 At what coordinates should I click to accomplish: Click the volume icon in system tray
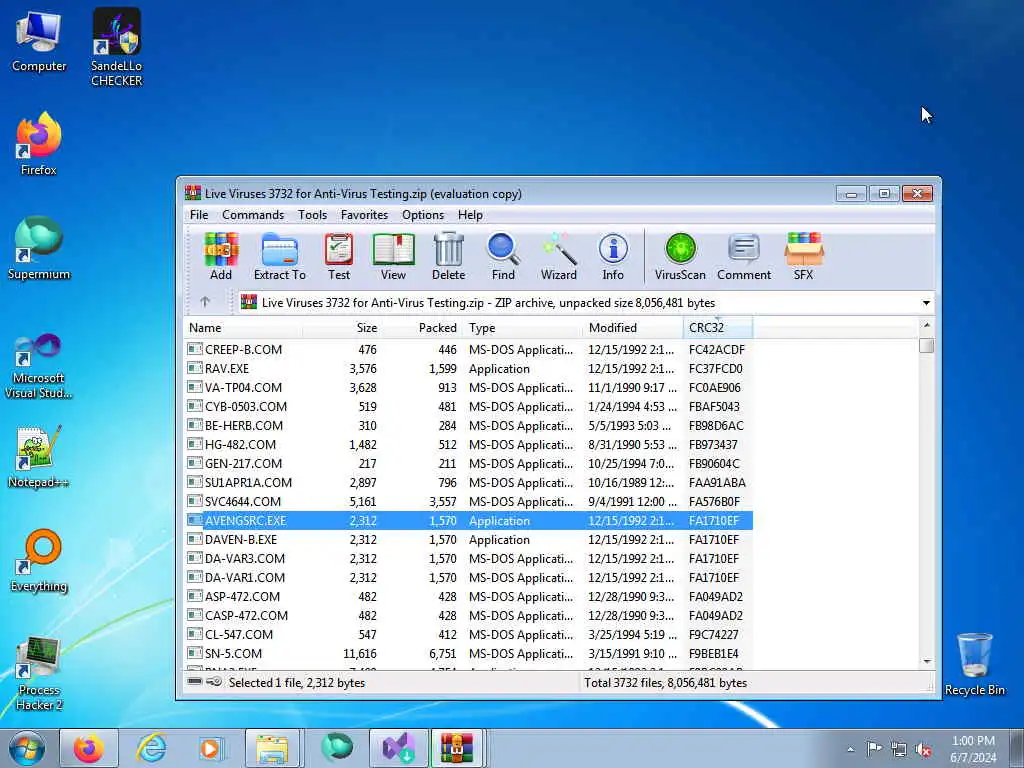[x=923, y=750]
